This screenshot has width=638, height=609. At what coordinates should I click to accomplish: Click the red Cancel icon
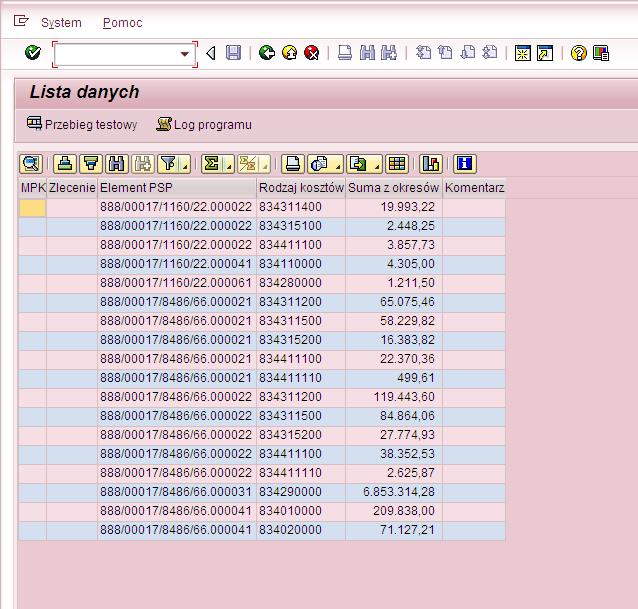pos(312,53)
